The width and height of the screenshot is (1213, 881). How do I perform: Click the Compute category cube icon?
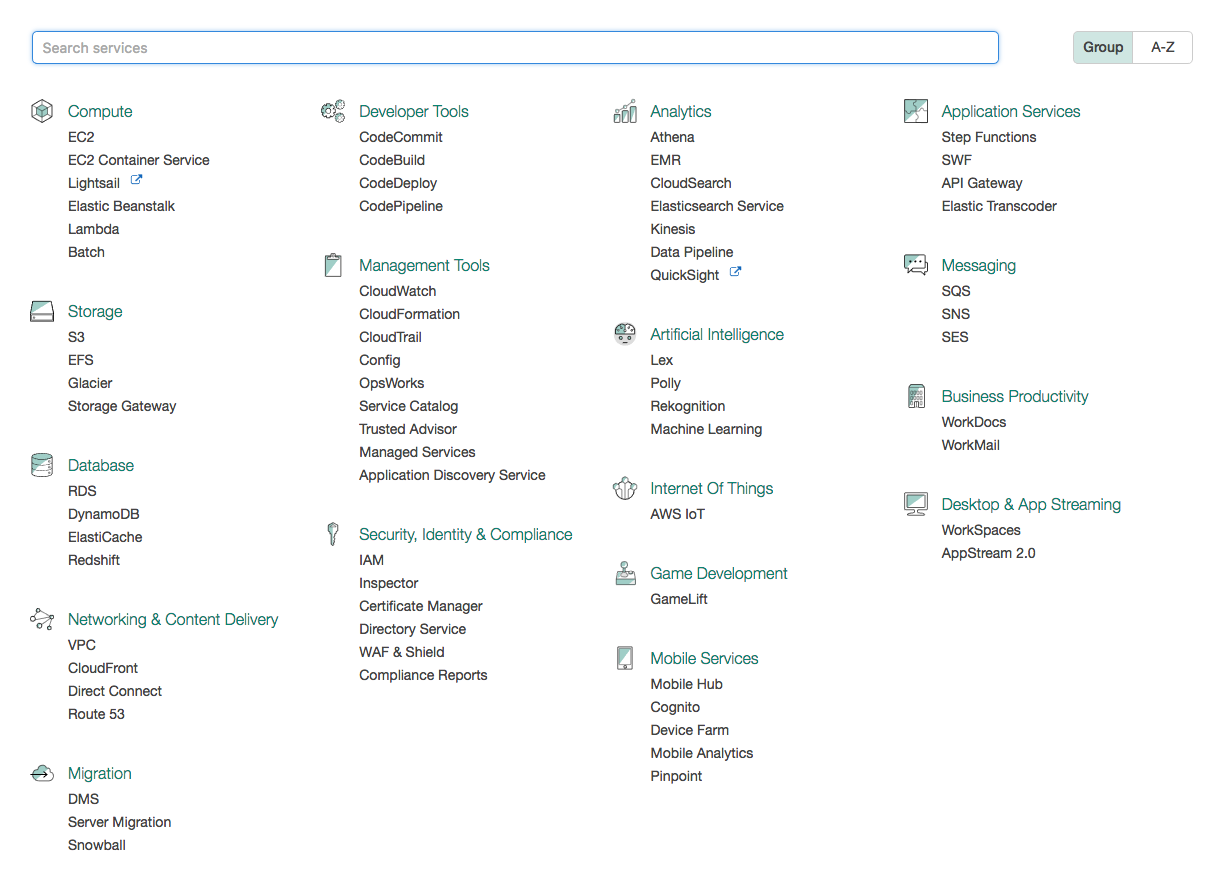pos(41,111)
